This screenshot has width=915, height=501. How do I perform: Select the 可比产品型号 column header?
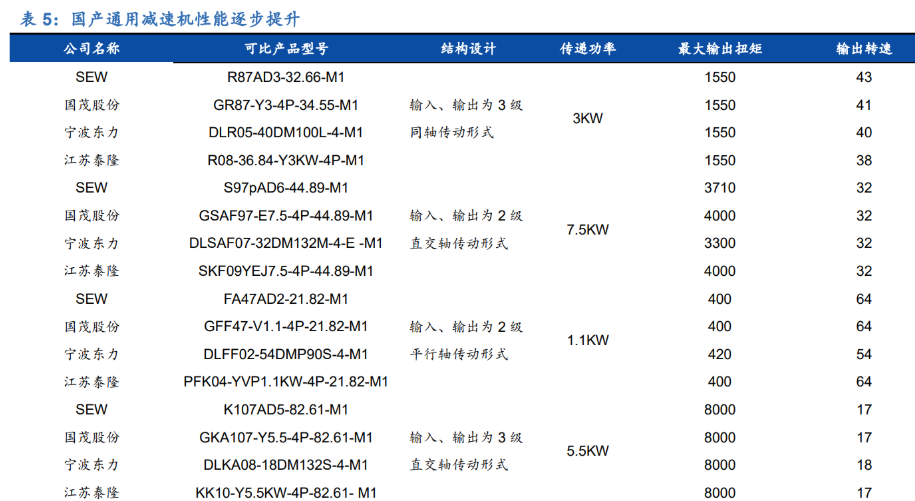pyautogui.click(x=286, y=48)
